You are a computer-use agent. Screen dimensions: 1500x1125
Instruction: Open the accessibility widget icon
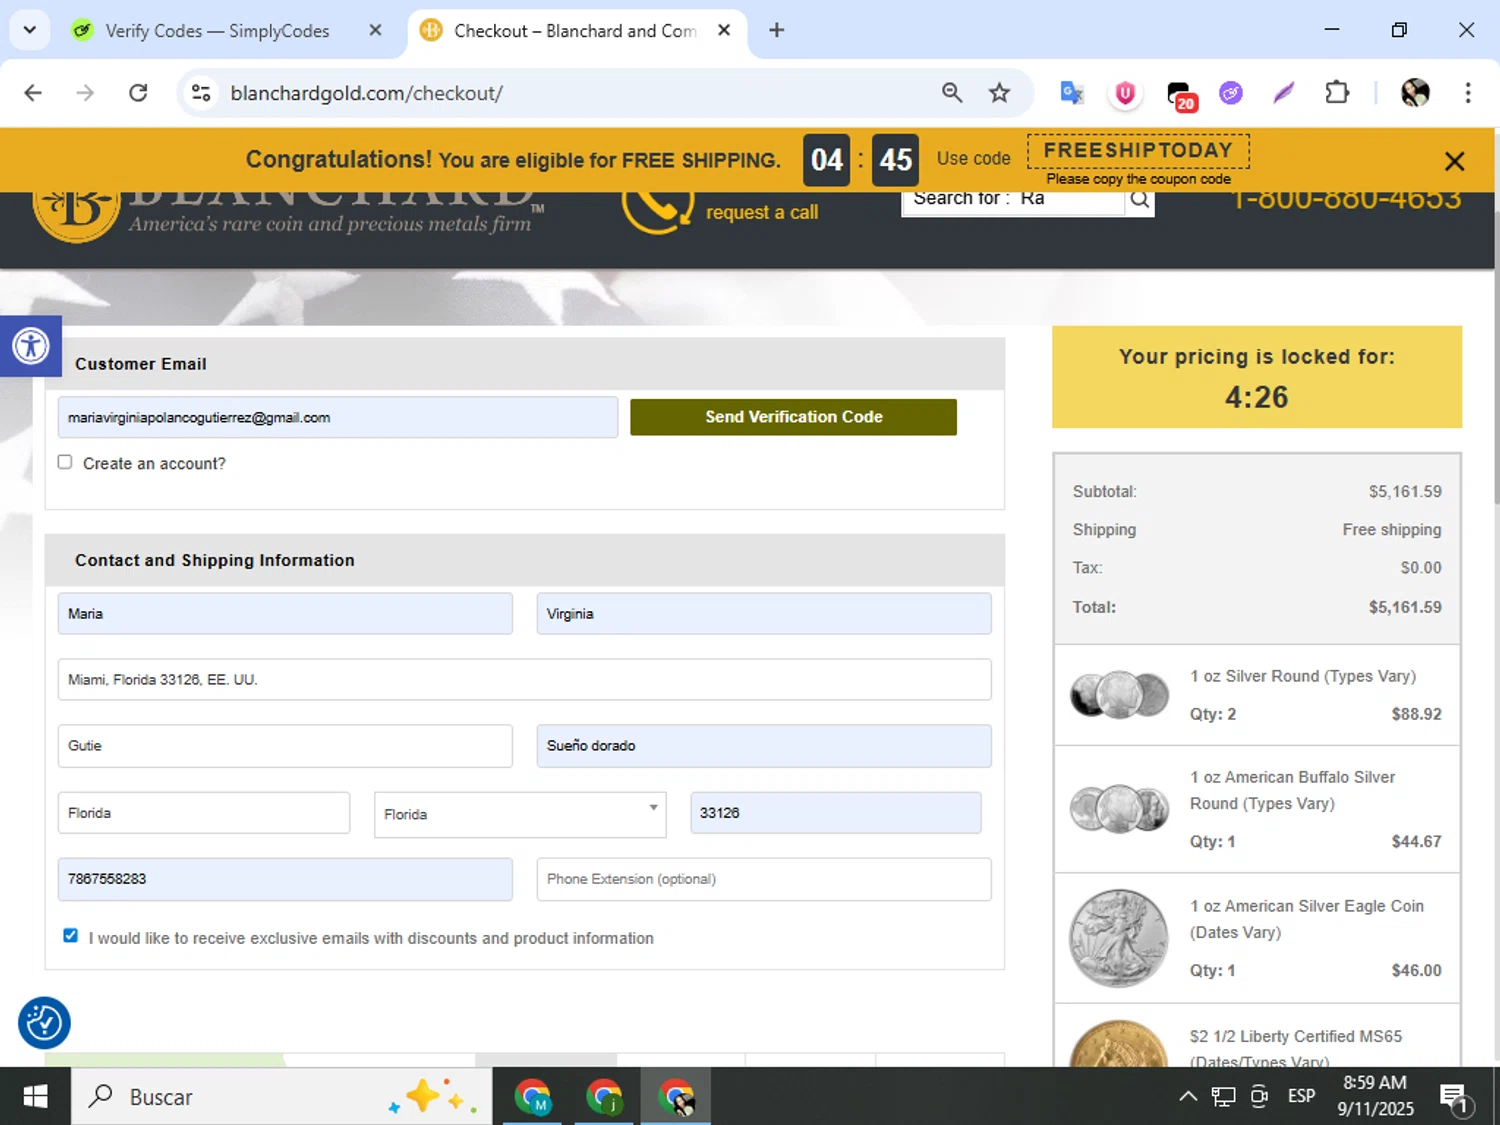(30, 346)
